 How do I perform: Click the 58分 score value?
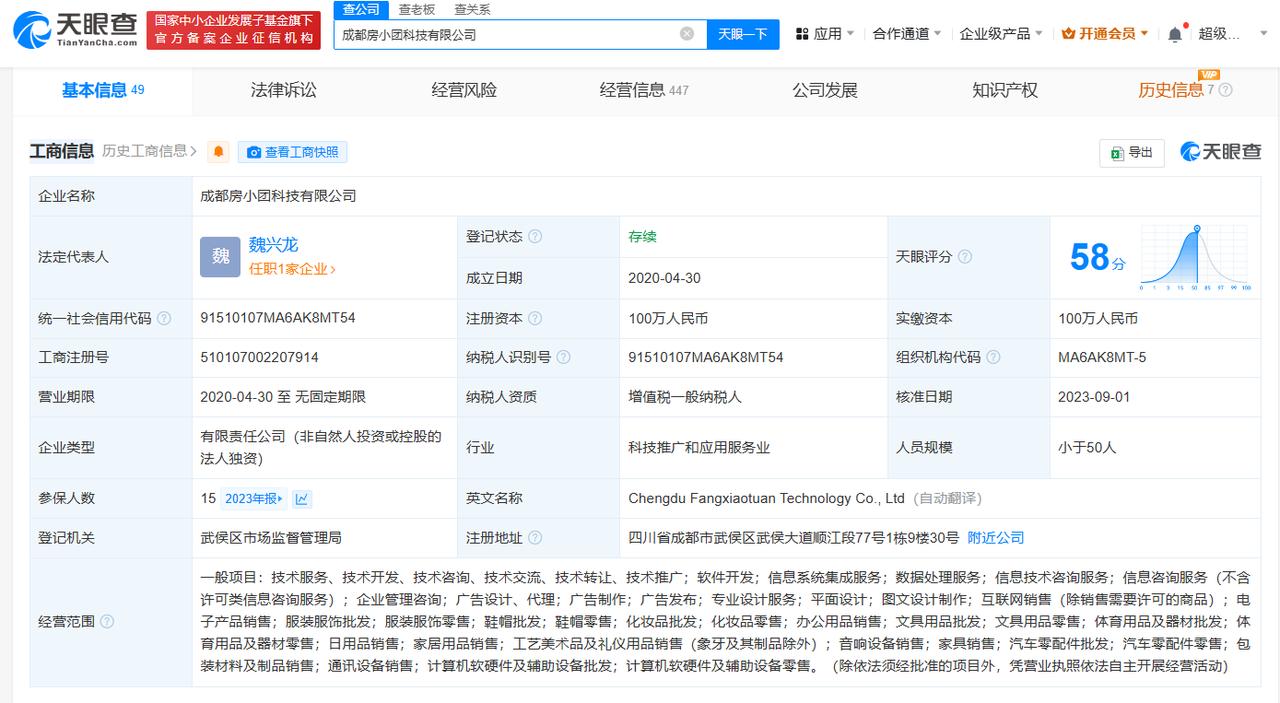click(1097, 258)
